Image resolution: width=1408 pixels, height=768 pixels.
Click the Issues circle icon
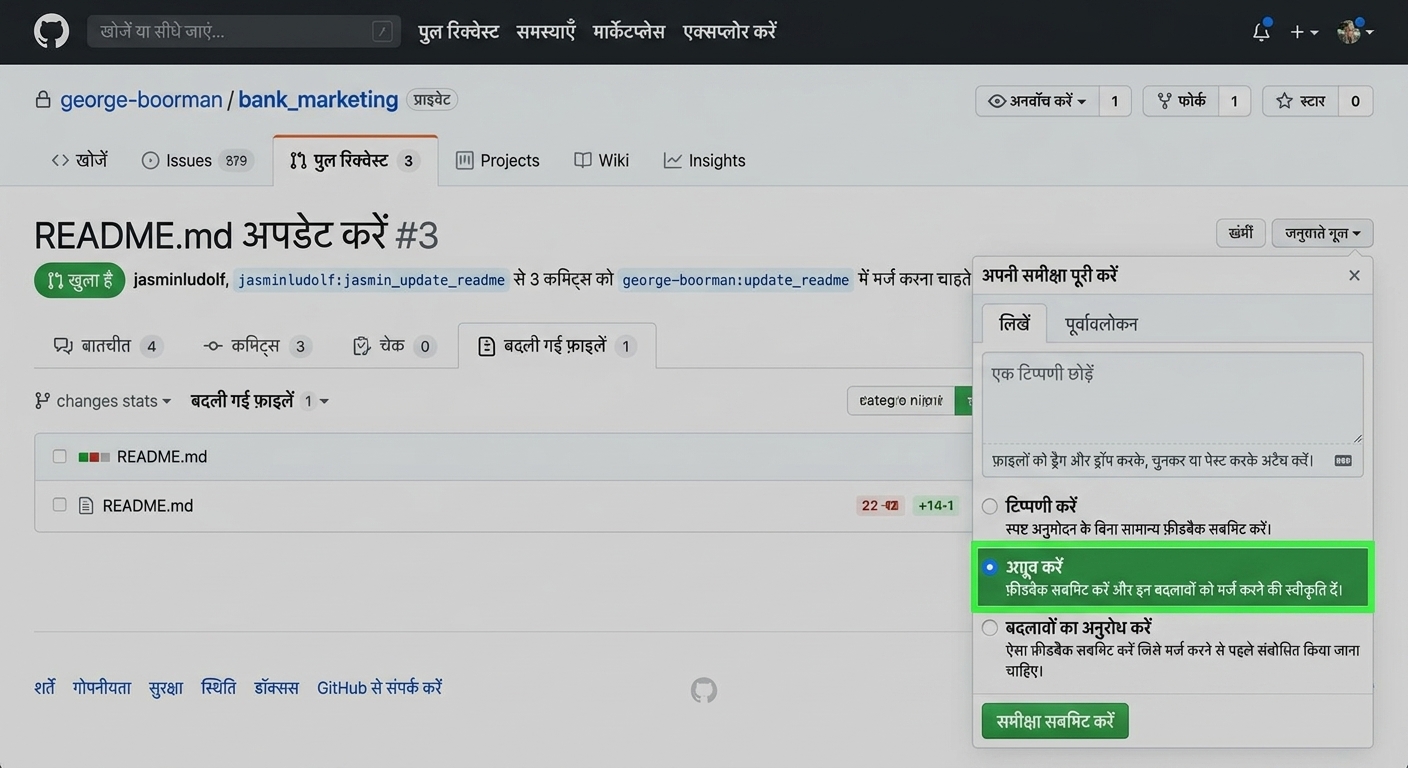(x=150, y=160)
